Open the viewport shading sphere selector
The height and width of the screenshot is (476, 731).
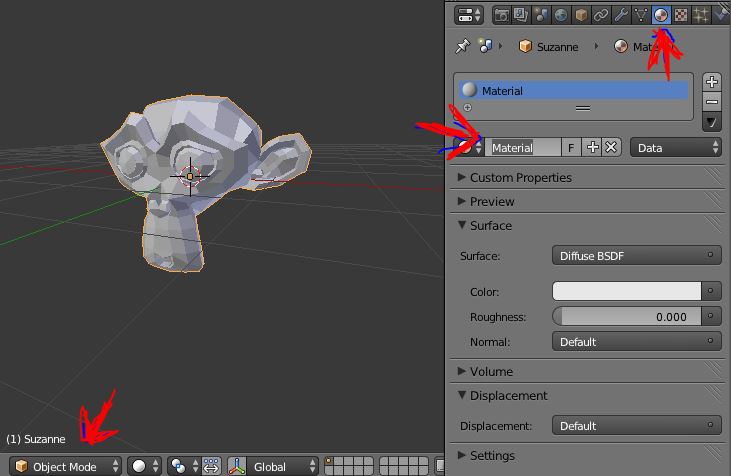pos(144,466)
